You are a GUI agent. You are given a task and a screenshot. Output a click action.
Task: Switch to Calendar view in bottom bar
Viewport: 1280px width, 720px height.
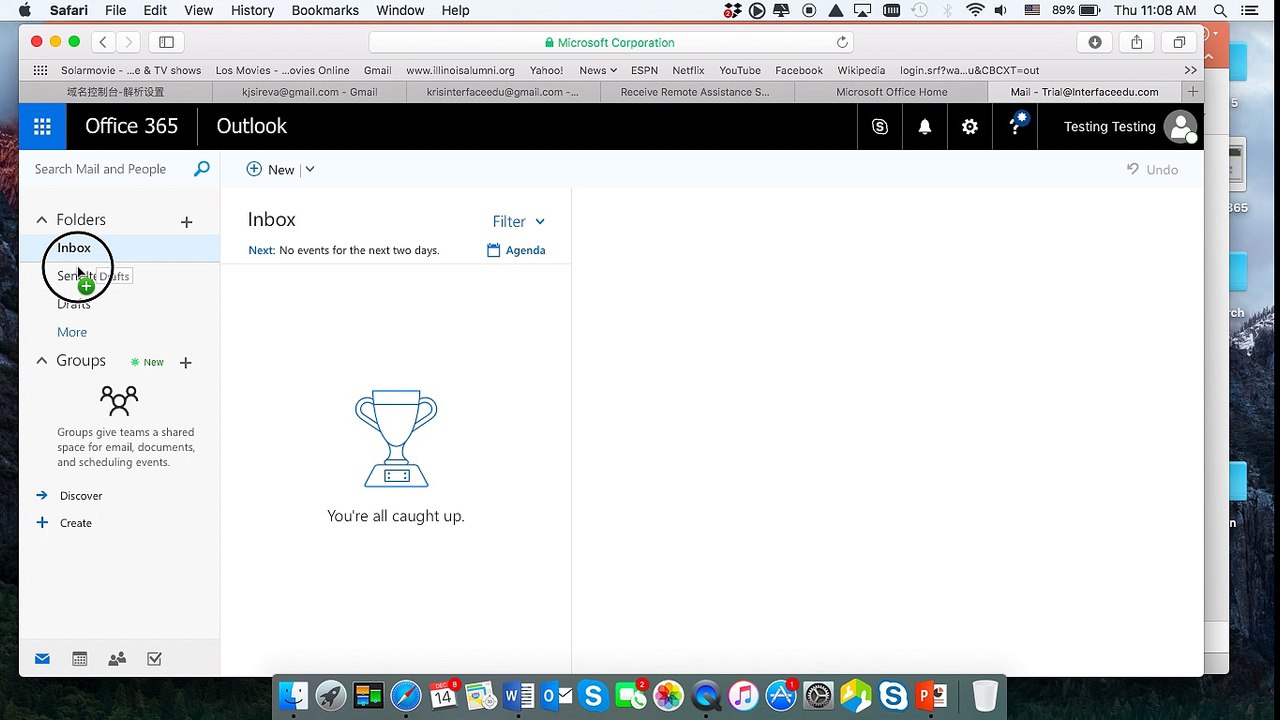coord(80,659)
